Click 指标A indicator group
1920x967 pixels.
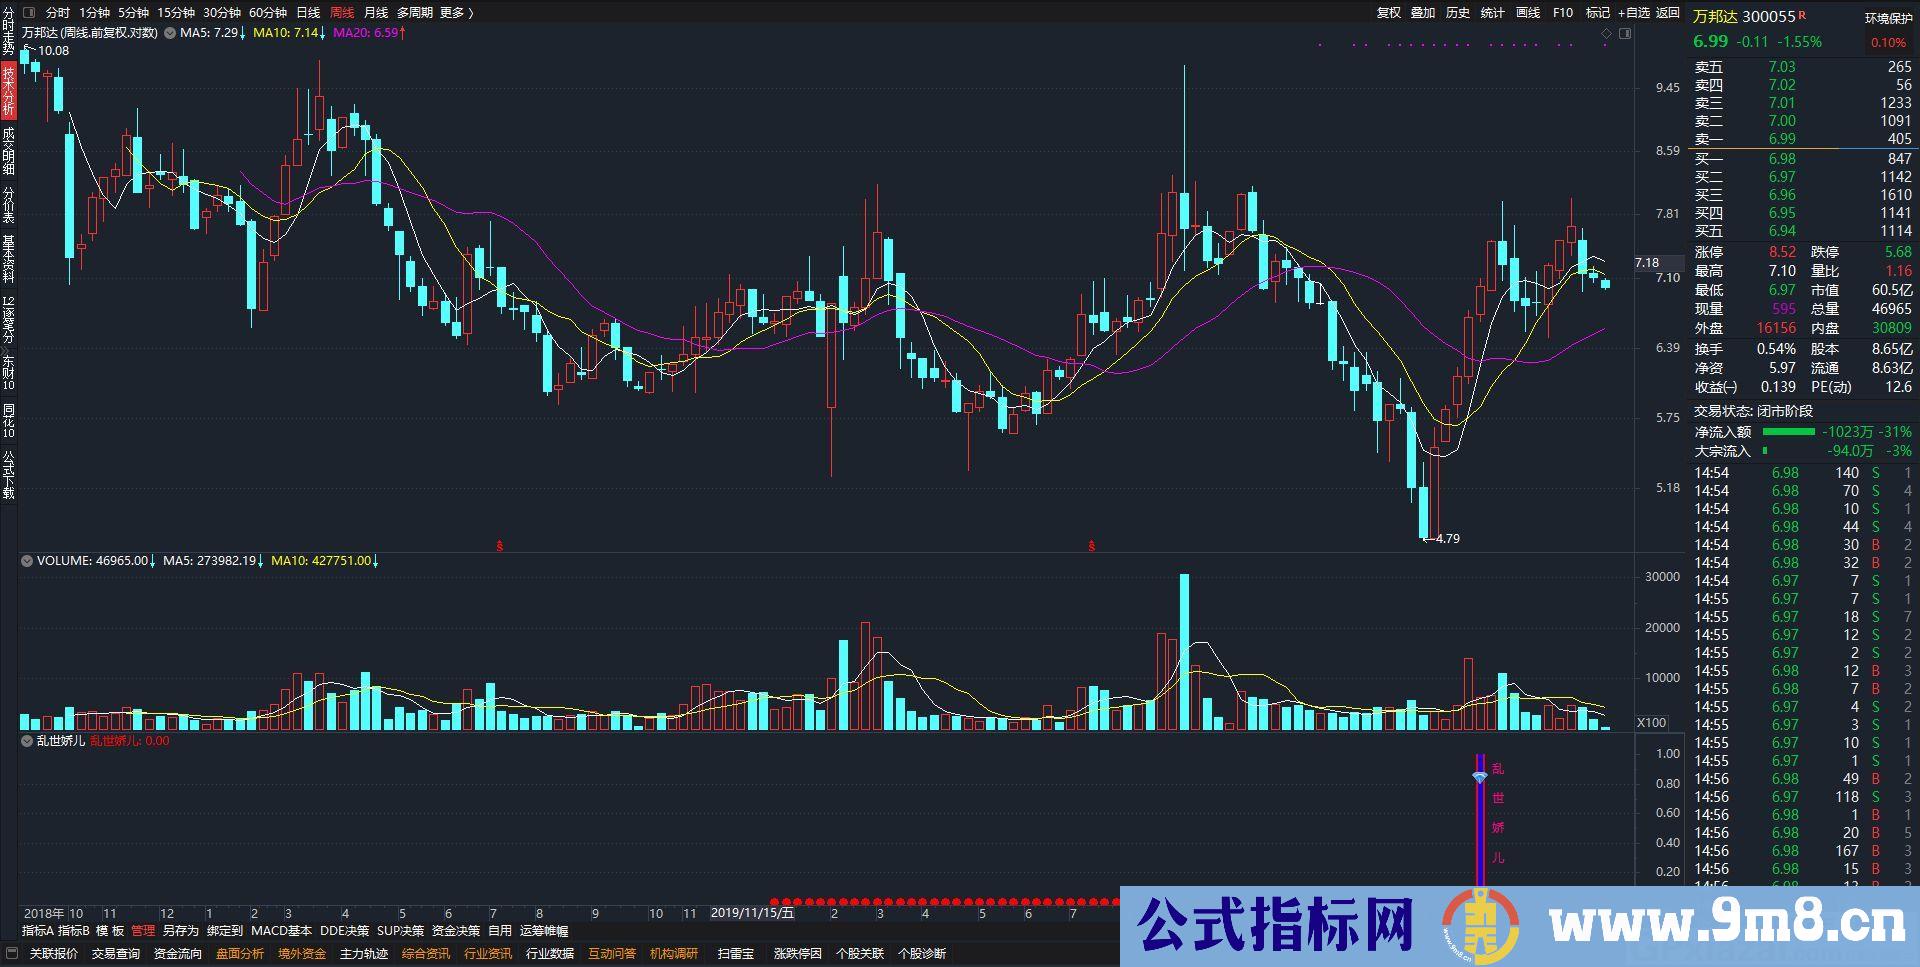coord(38,931)
